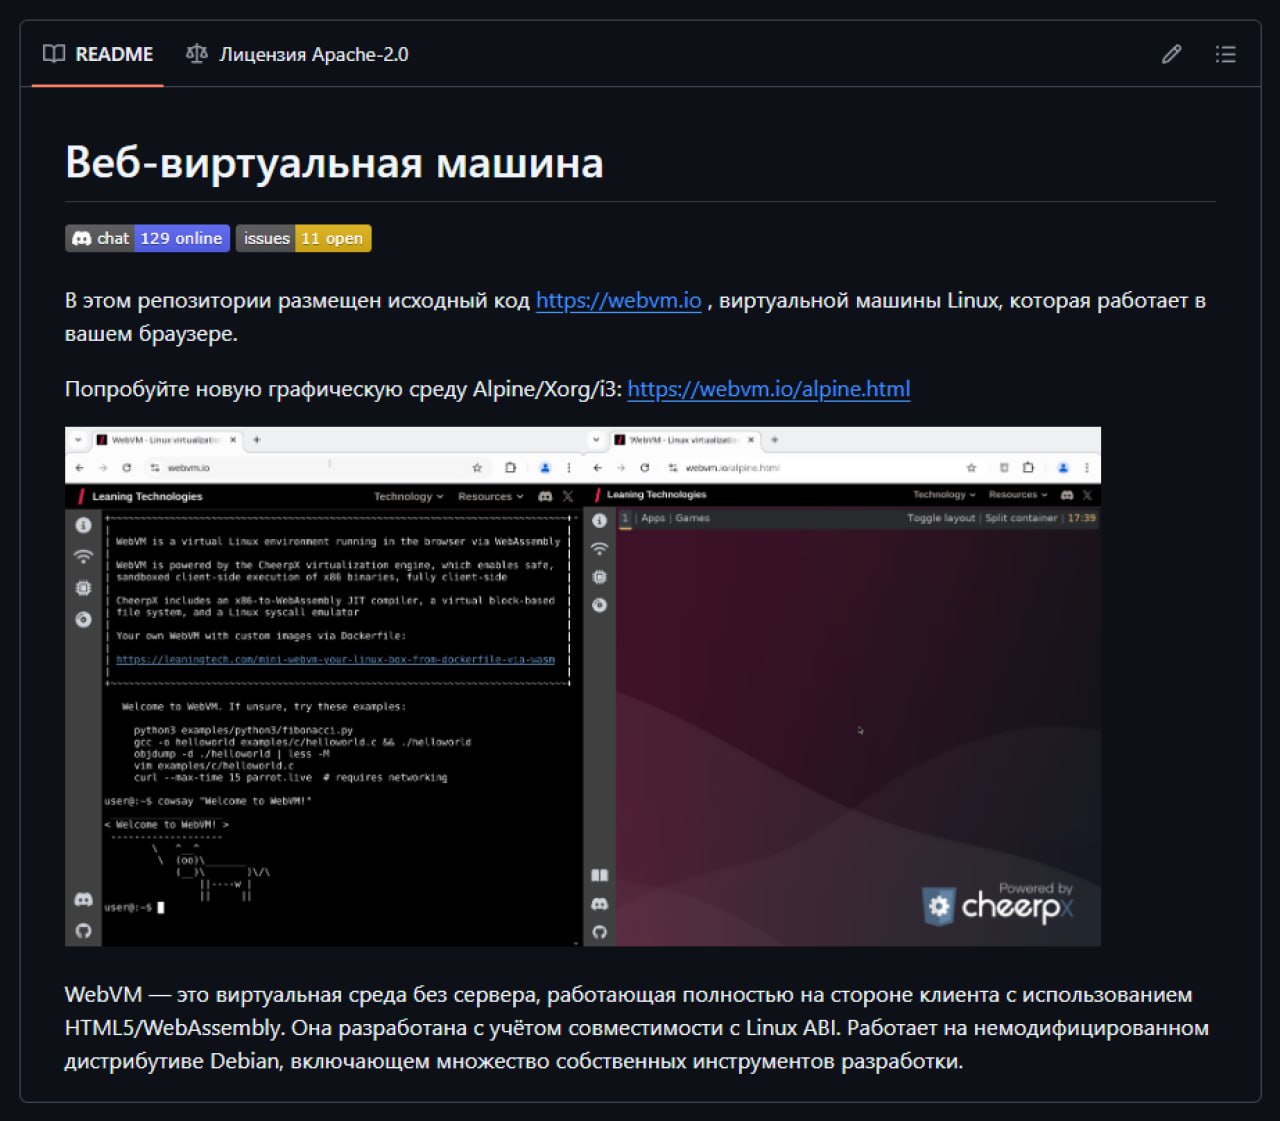Screen dimensions: 1280x1121
Task: Follow the https://webvm.io link
Action: pyautogui.click(x=619, y=300)
